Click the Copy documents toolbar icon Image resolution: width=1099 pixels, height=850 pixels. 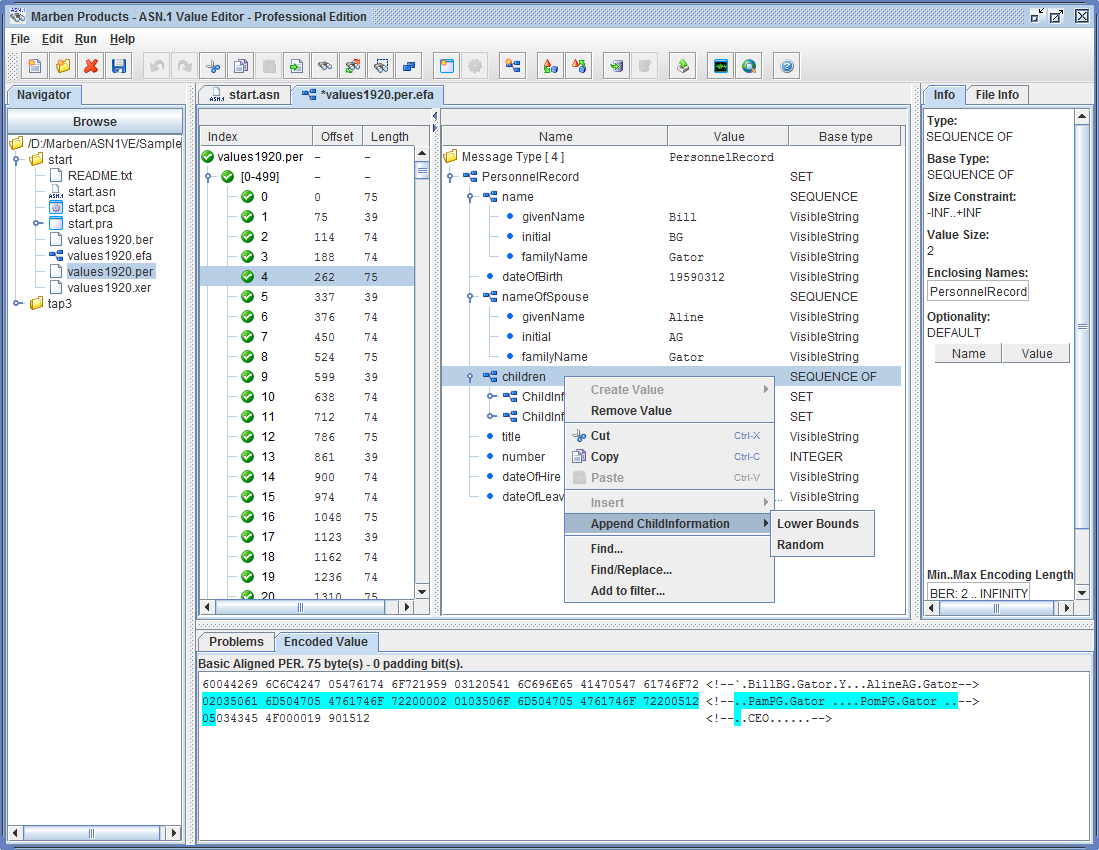coord(241,66)
